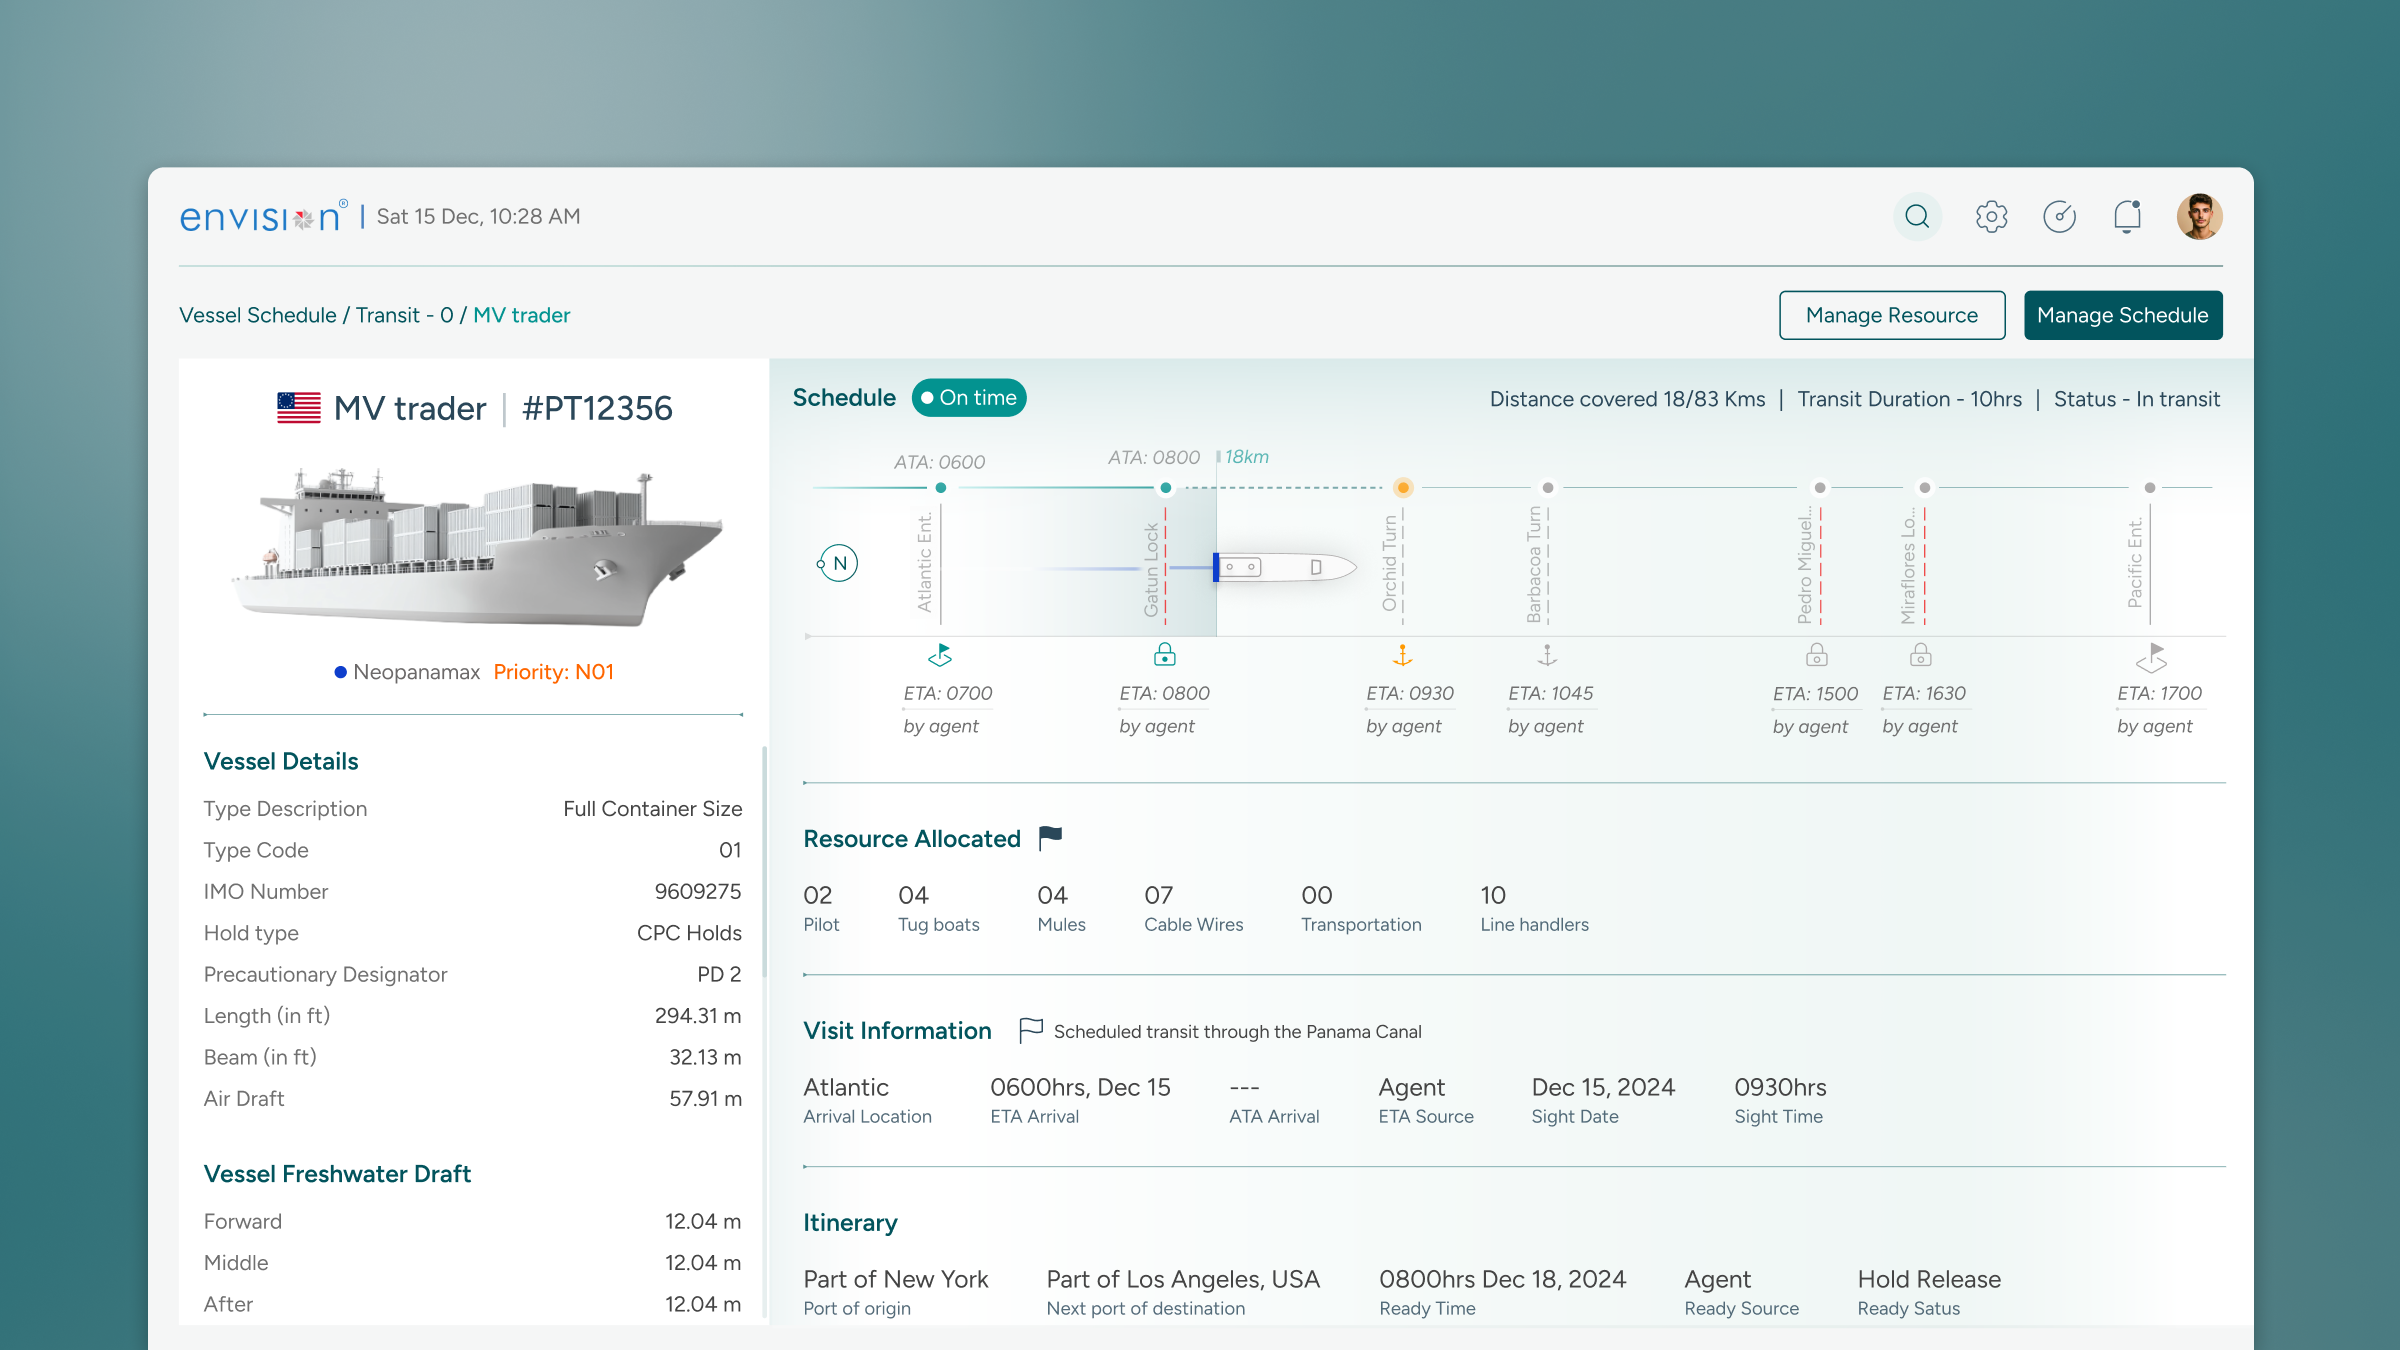
Task: Open notifications bell icon
Action: [2127, 217]
